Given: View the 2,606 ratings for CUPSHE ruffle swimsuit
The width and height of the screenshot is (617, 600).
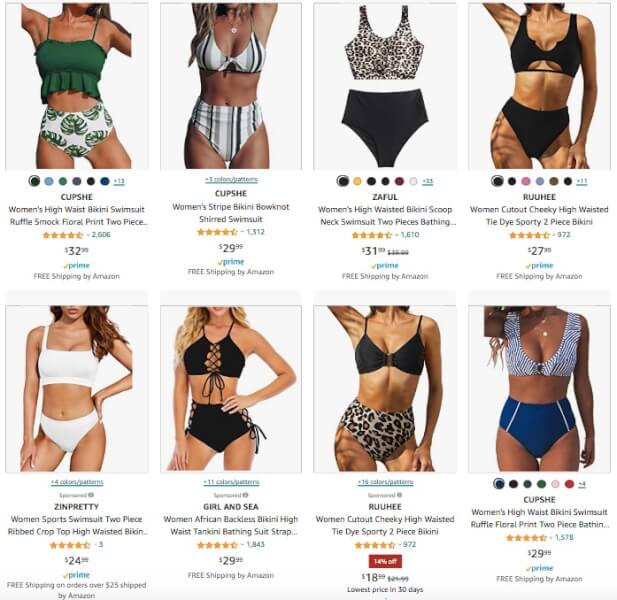Looking at the screenshot, I should [101, 235].
